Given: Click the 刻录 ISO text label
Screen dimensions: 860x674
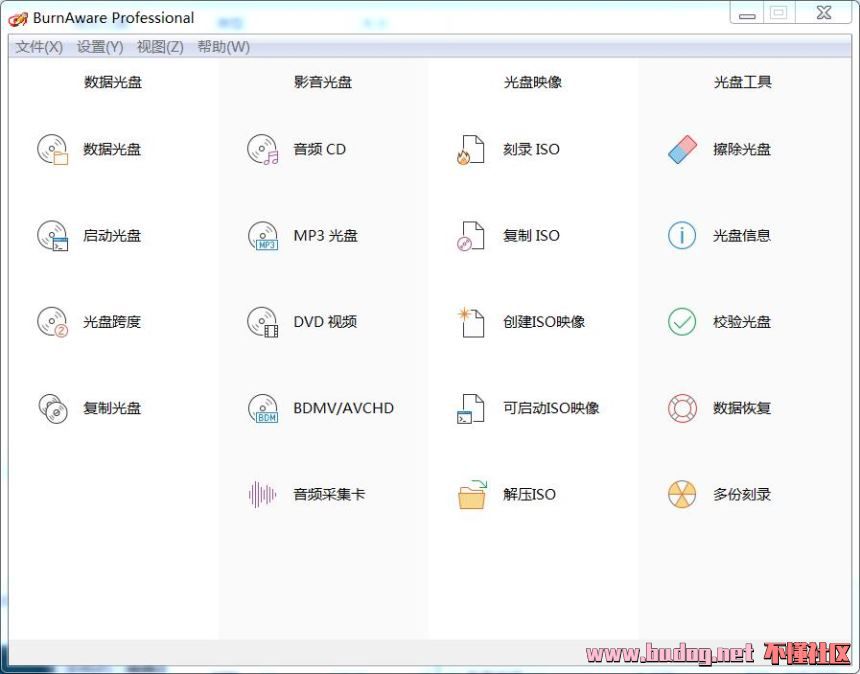Looking at the screenshot, I should click(x=531, y=149).
